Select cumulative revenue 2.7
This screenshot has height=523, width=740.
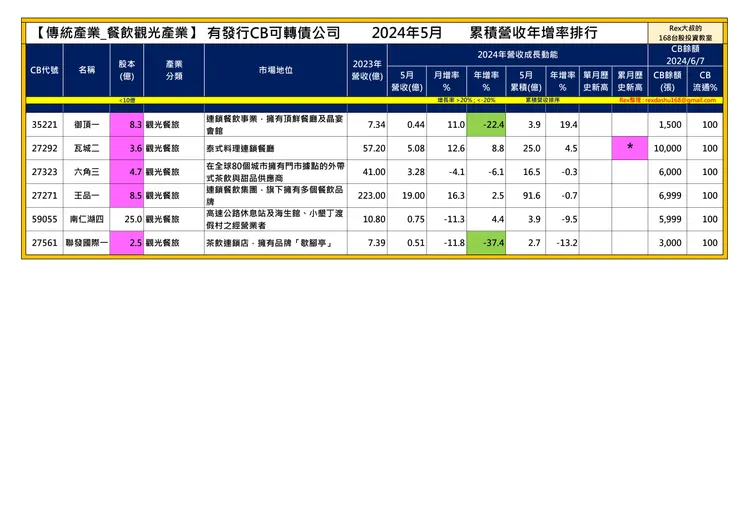[x=534, y=243]
